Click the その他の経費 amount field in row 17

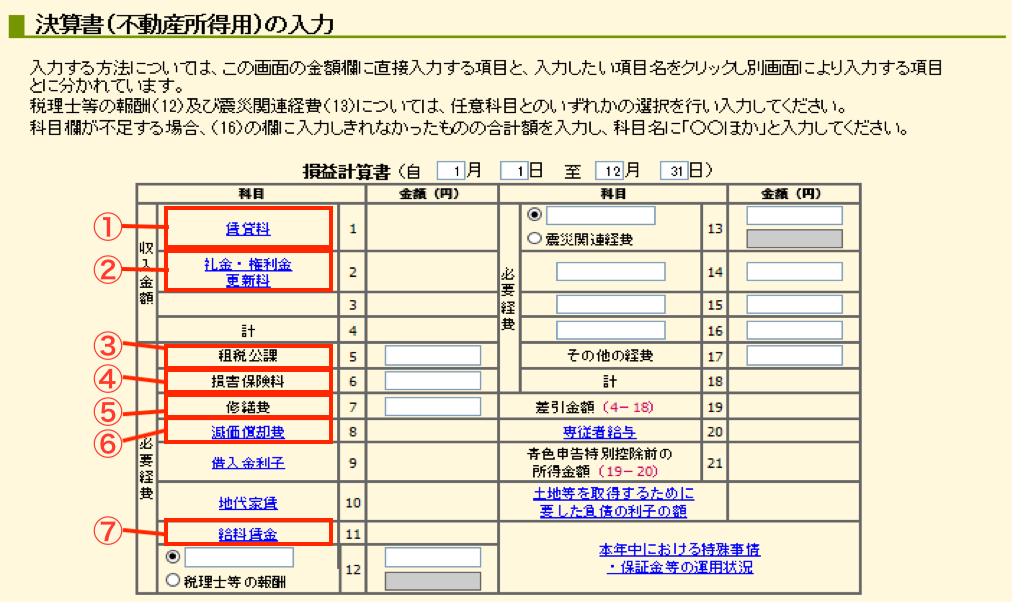794,356
